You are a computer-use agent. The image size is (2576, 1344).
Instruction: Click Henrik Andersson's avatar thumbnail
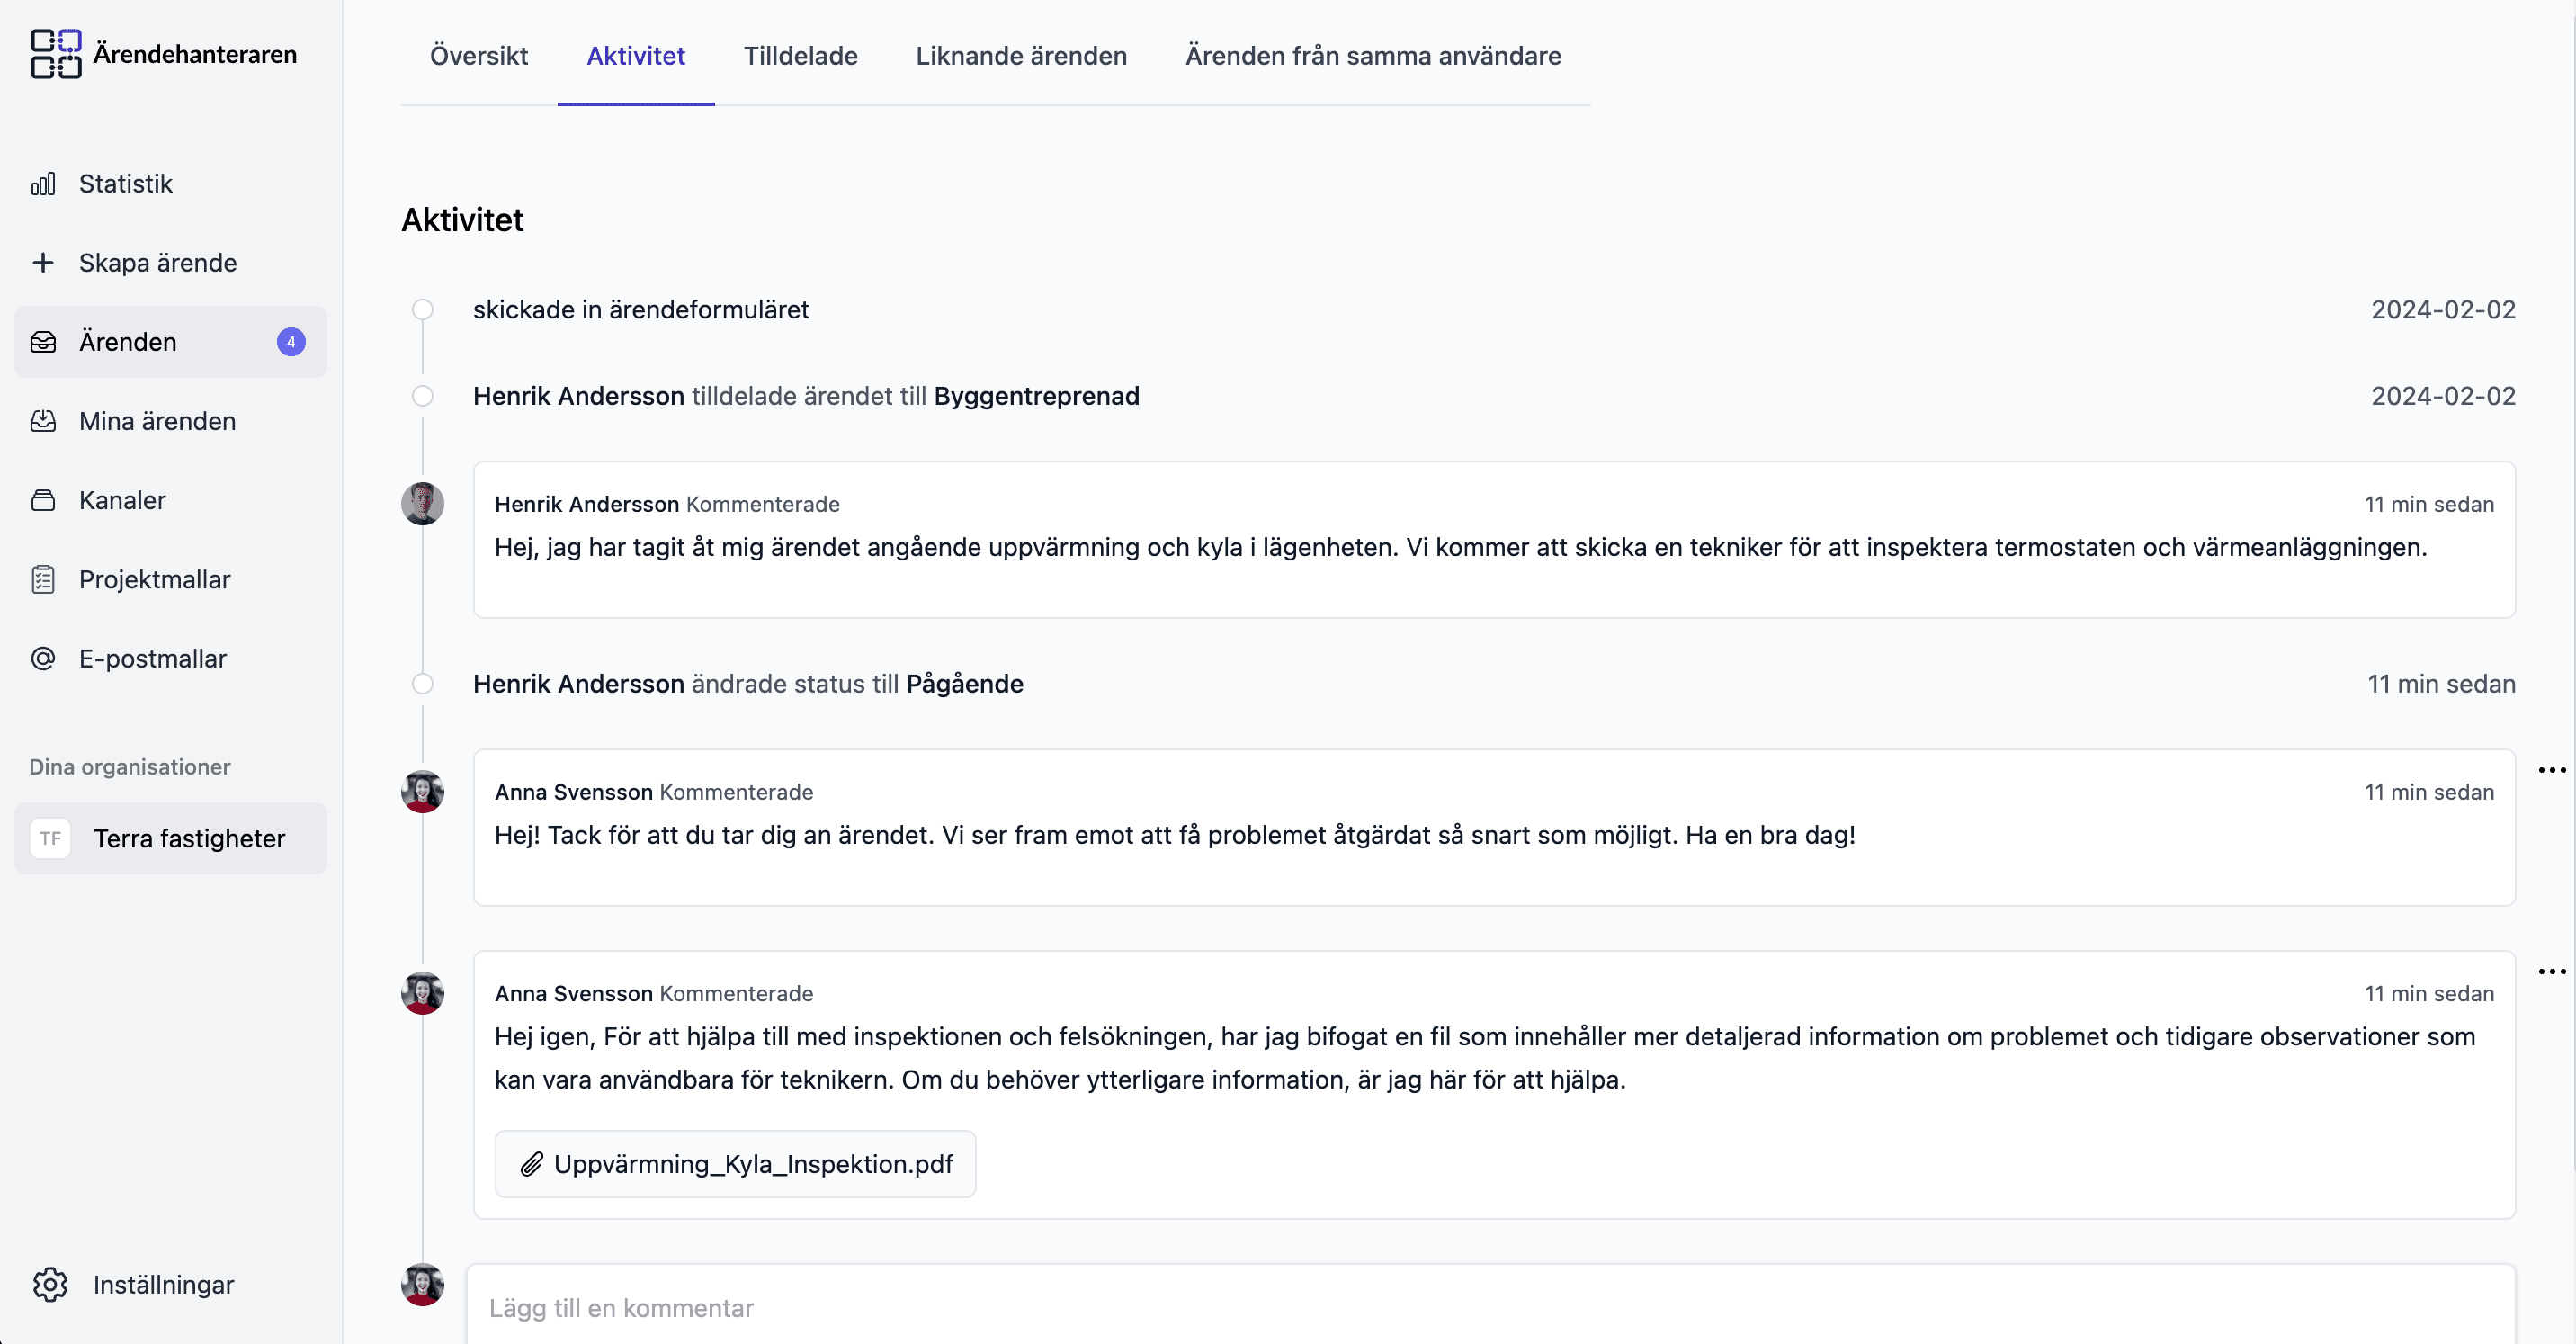tap(423, 504)
